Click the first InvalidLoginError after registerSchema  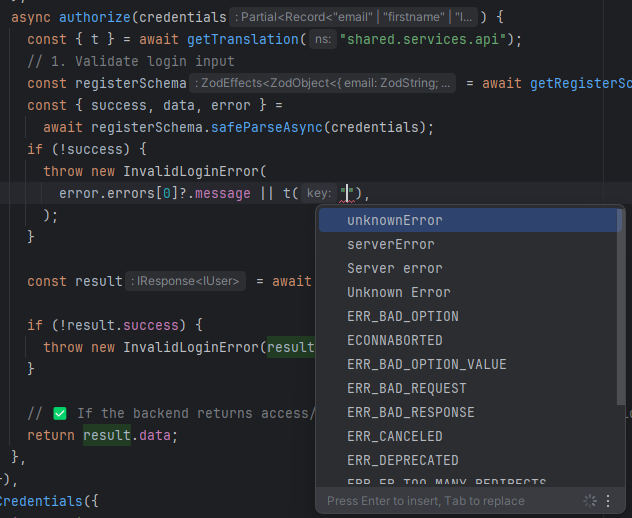click(191, 171)
